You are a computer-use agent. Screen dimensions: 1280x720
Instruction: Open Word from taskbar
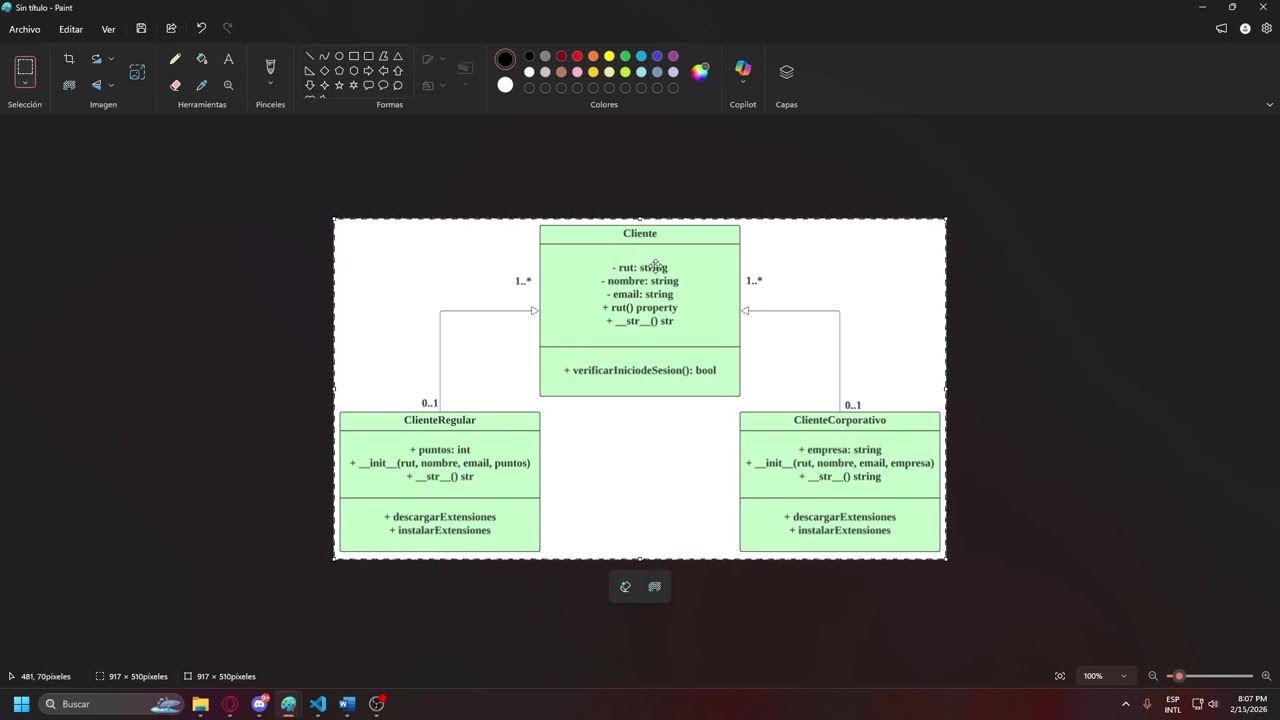point(347,704)
